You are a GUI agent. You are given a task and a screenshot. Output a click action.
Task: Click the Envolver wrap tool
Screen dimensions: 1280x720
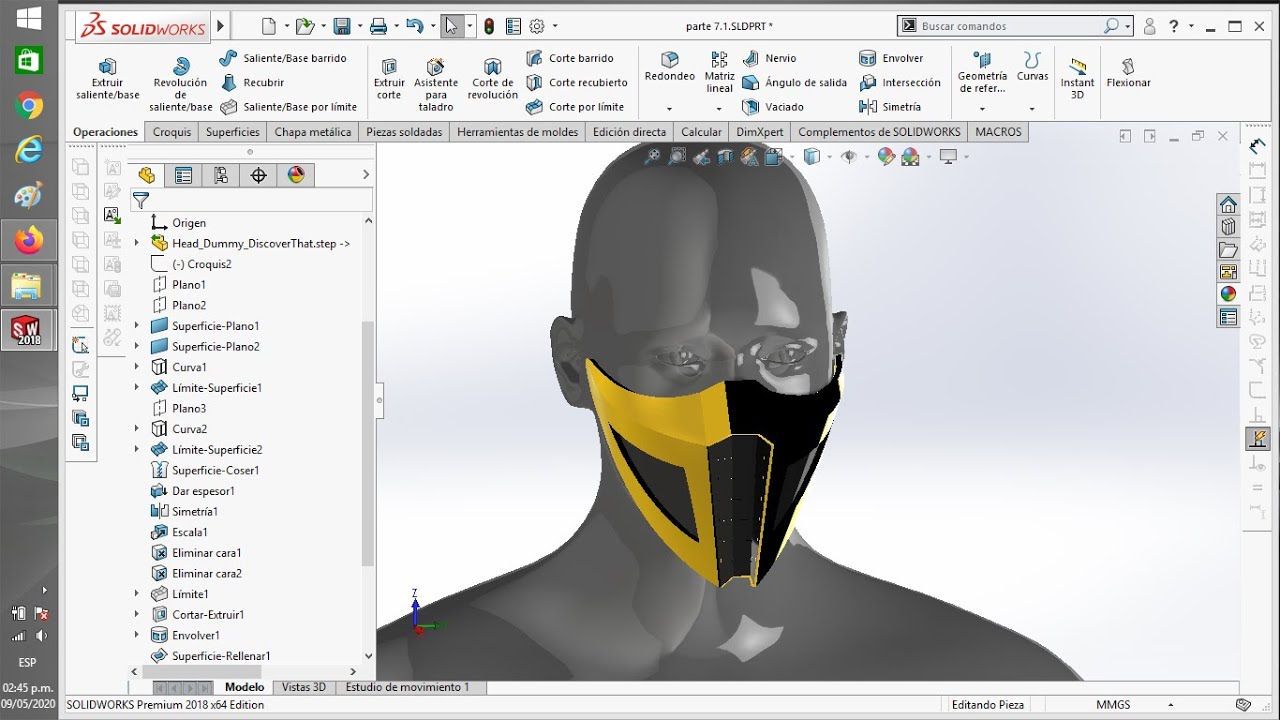coord(891,58)
